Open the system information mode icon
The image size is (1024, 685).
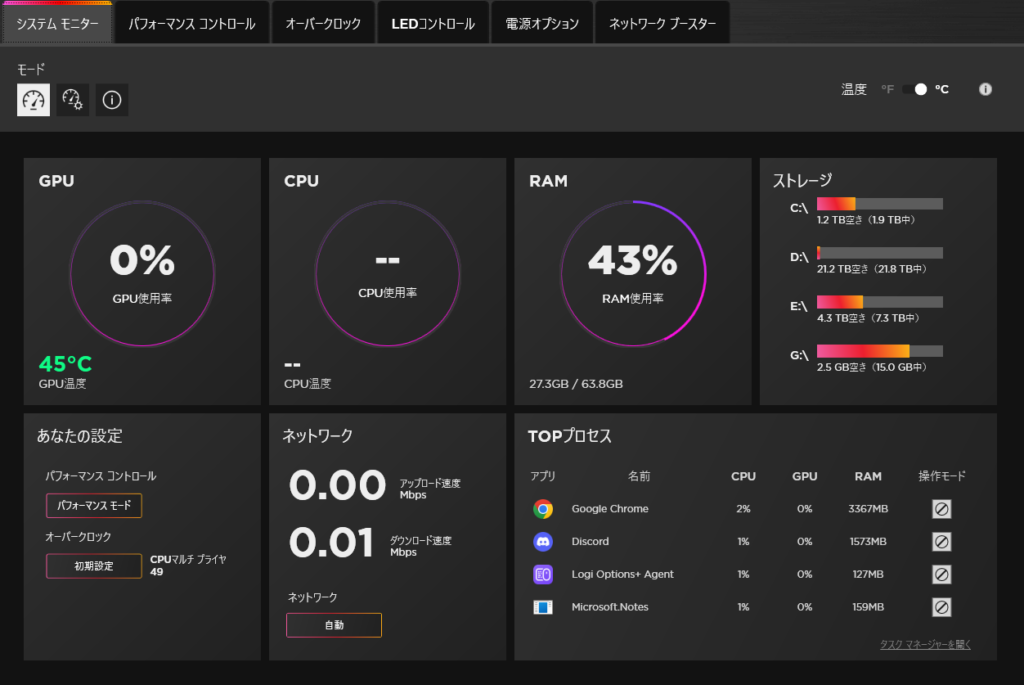pyautogui.click(x=112, y=100)
